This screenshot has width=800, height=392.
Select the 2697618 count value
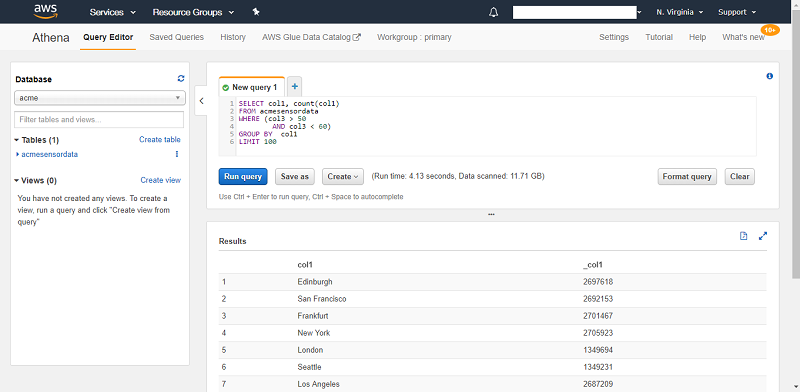(598, 282)
